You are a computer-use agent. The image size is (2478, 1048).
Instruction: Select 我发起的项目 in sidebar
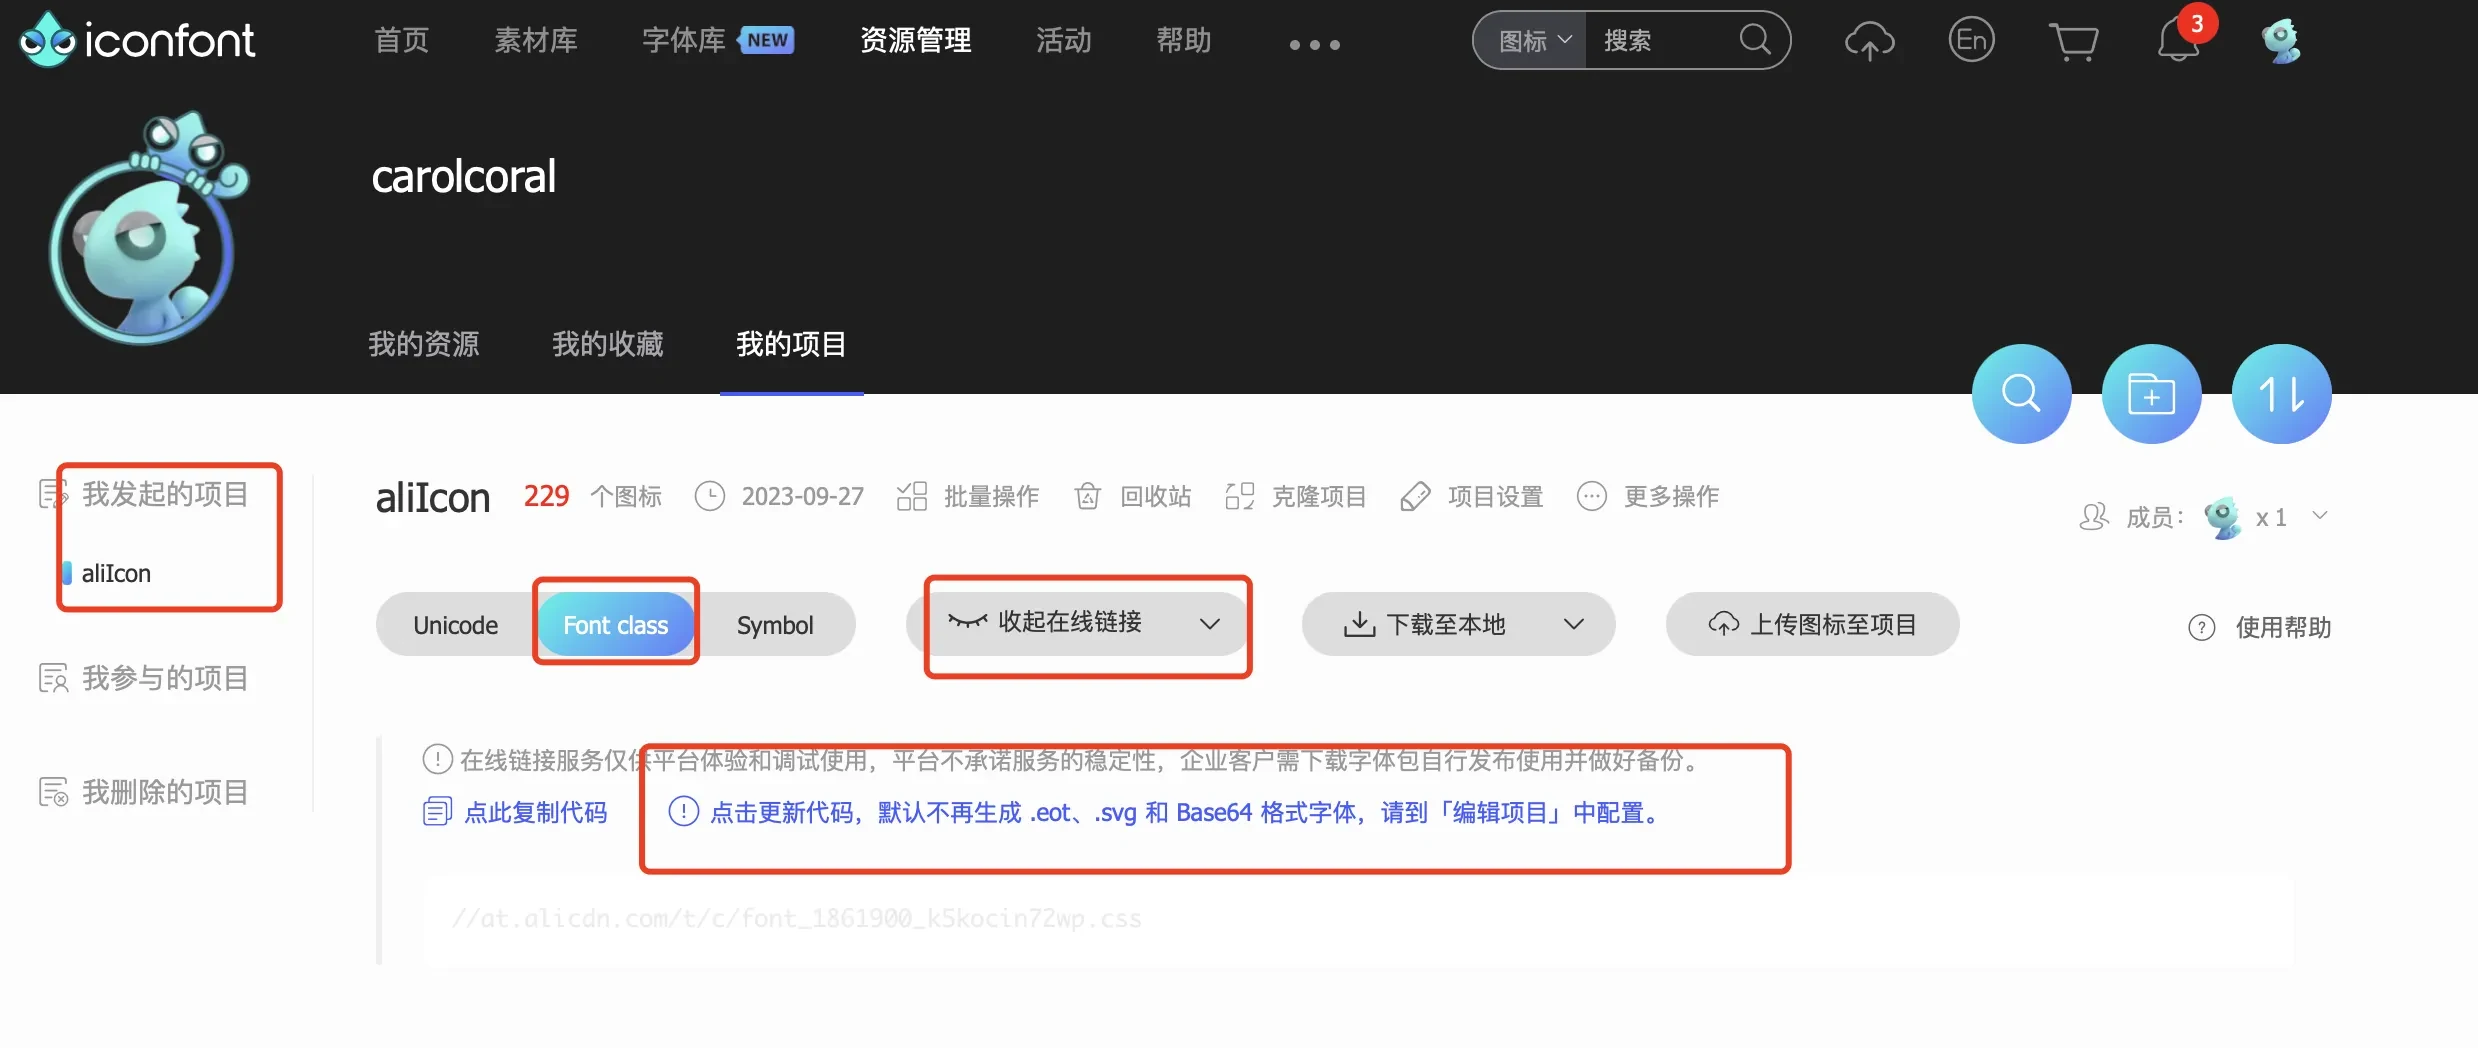point(165,494)
